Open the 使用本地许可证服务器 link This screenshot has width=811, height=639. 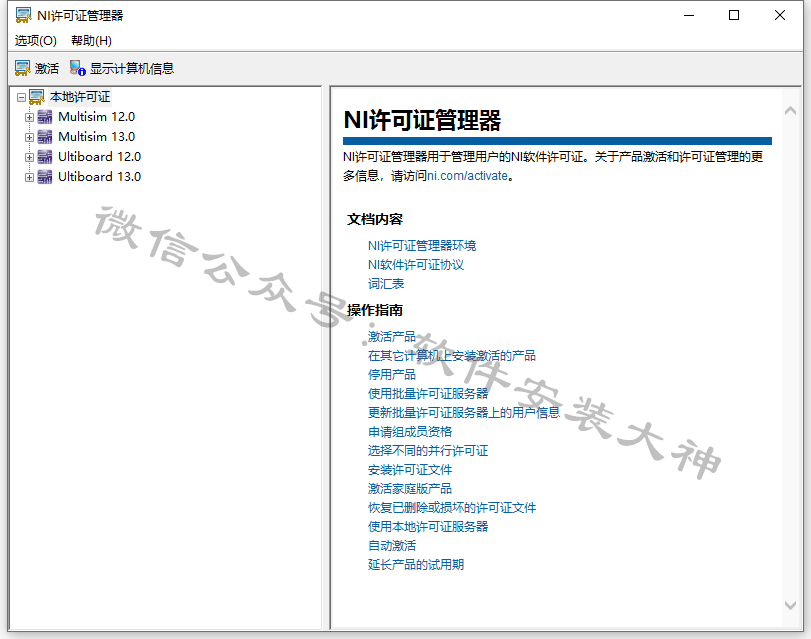click(x=428, y=527)
